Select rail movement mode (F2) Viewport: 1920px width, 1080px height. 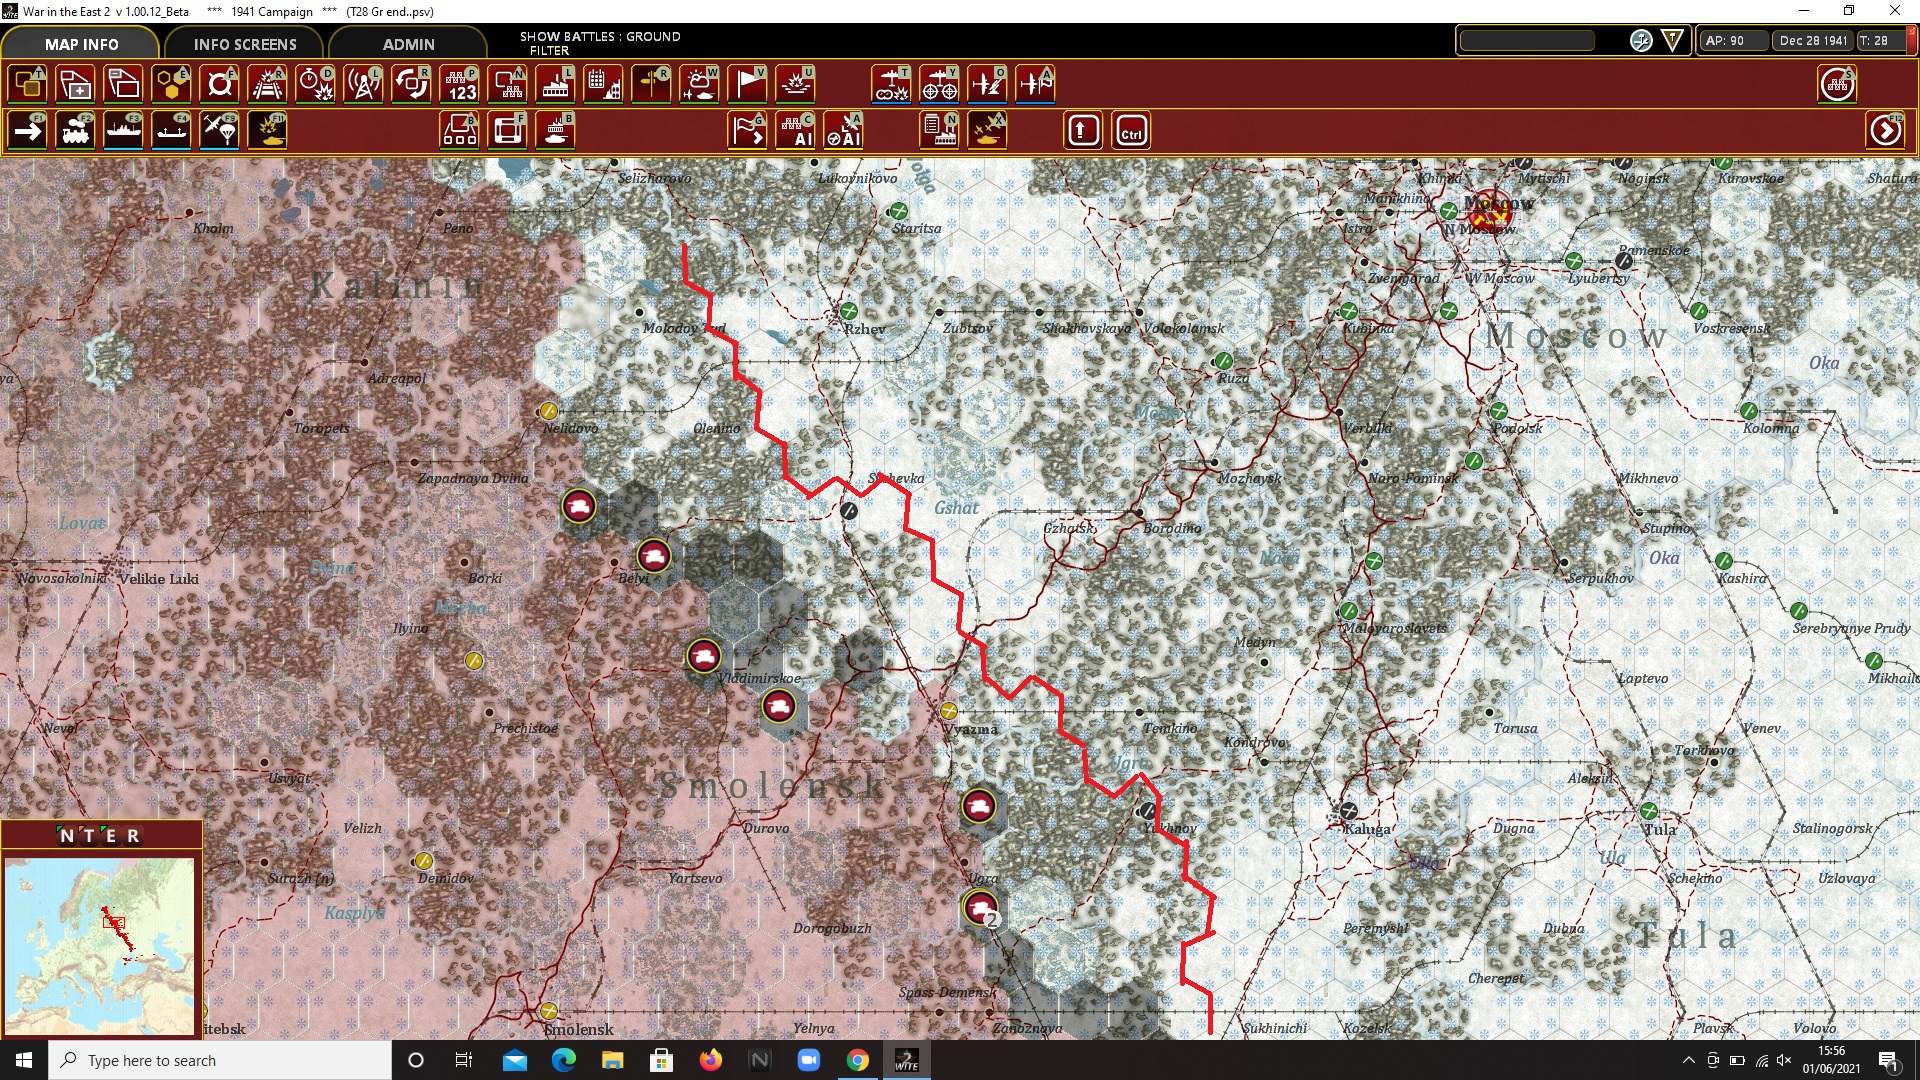pos(76,131)
